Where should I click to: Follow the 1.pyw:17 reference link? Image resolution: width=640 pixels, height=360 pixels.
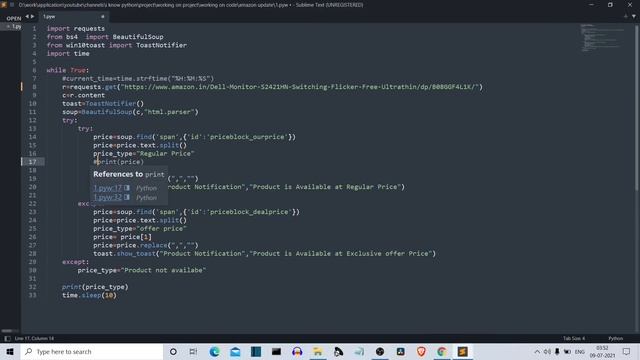pyautogui.click(x=108, y=188)
